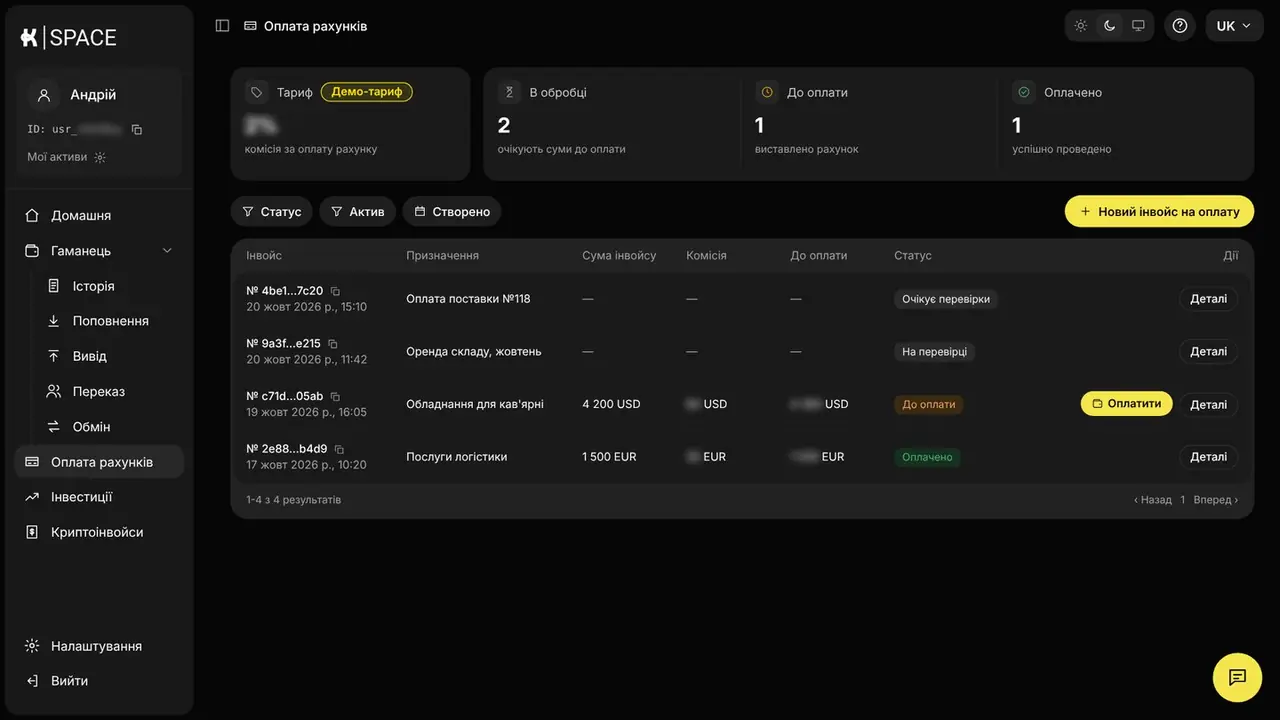Go to Вперед pagination page
Viewport: 1280px width, 720px height.
tap(1216, 500)
